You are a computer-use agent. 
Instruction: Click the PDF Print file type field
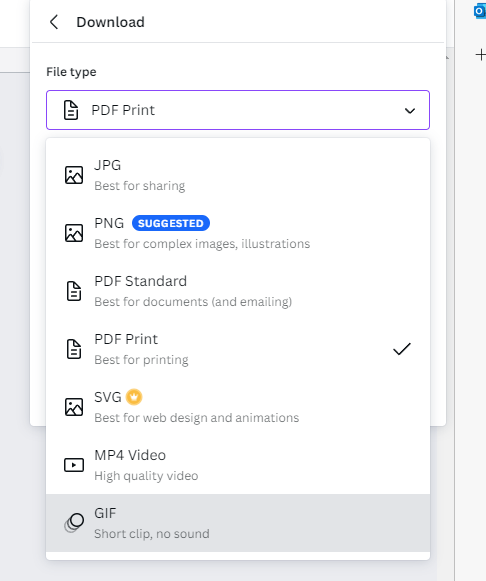pyautogui.click(x=238, y=110)
